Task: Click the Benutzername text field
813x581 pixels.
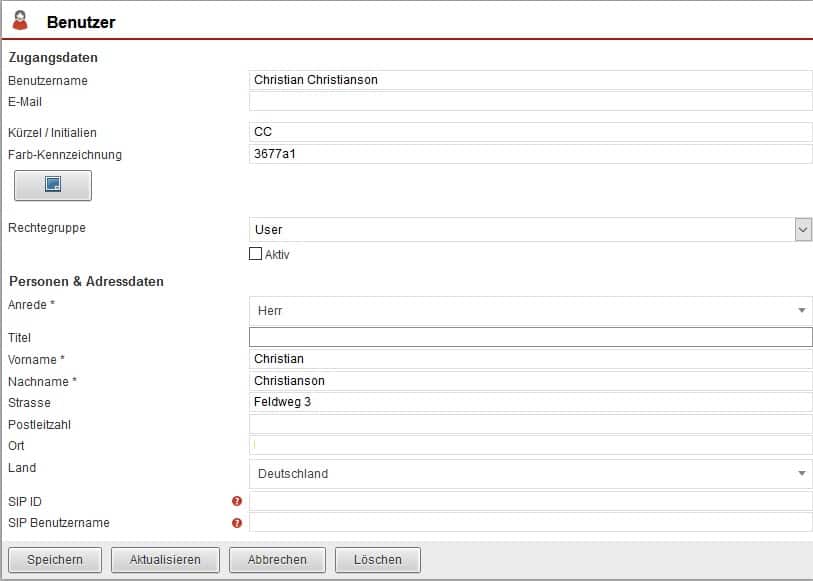Action: [x=530, y=80]
